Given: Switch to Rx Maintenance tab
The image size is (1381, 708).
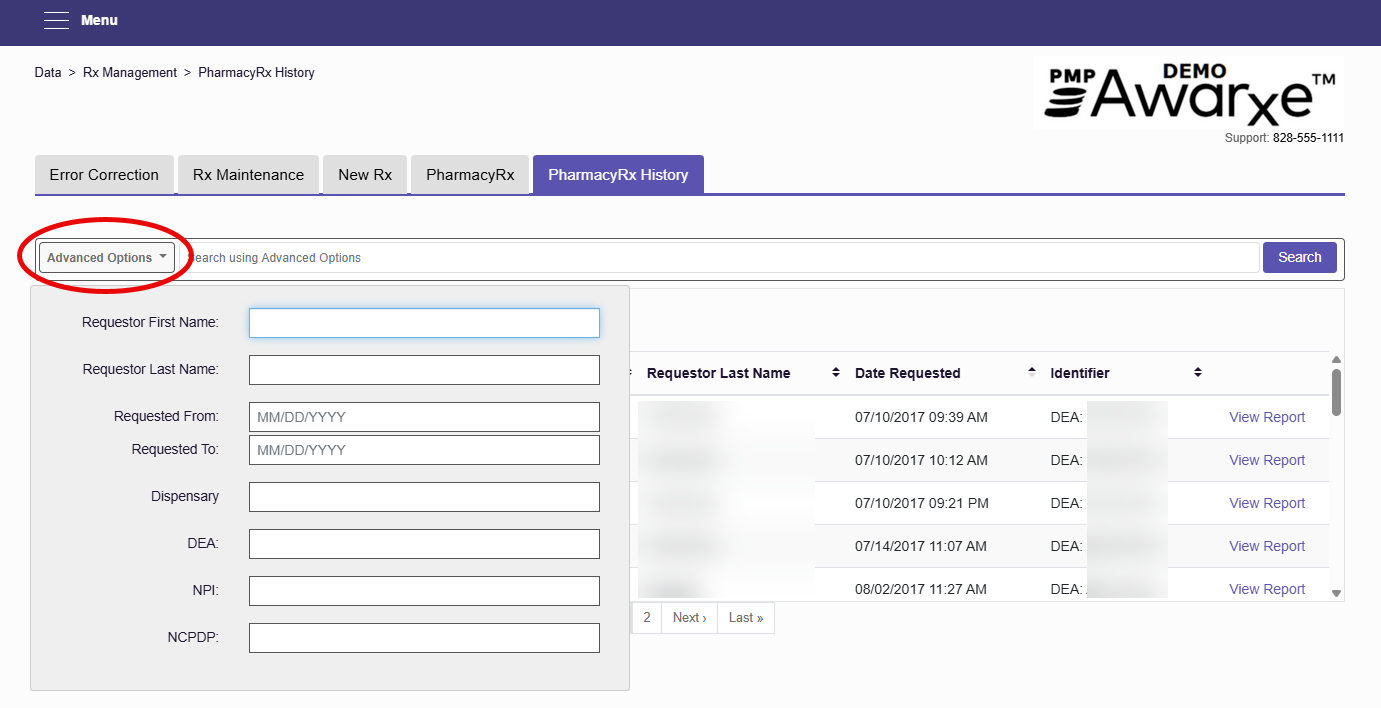Looking at the screenshot, I should pos(248,175).
